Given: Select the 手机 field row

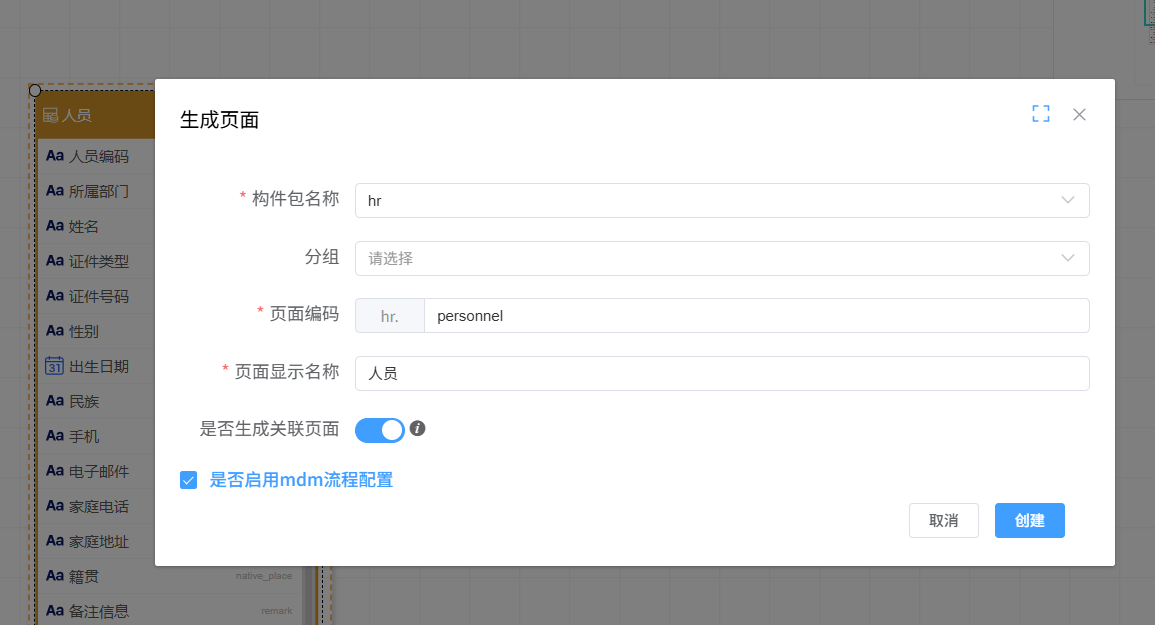Looking at the screenshot, I should (x=96, y=436).
